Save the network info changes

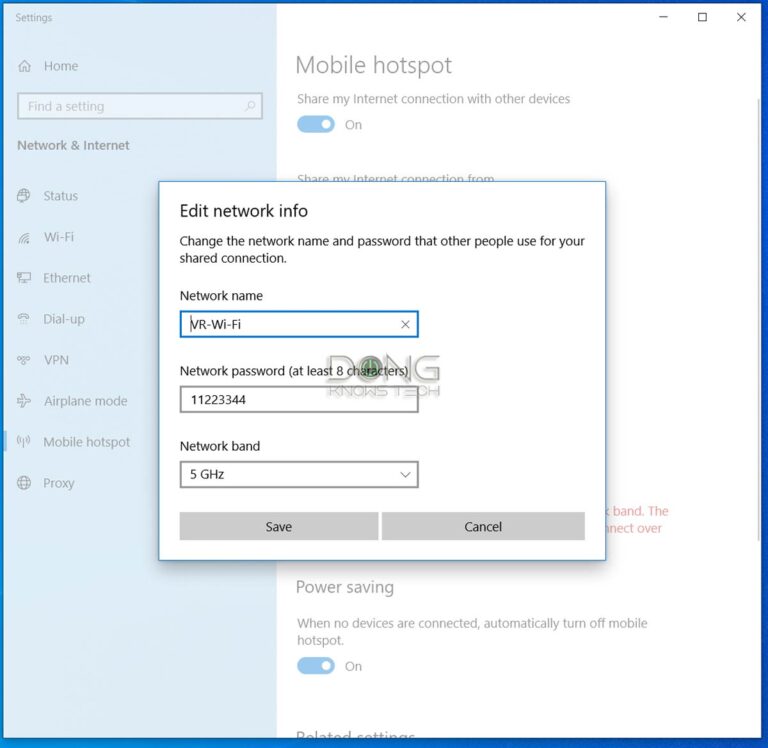(279, 526)
